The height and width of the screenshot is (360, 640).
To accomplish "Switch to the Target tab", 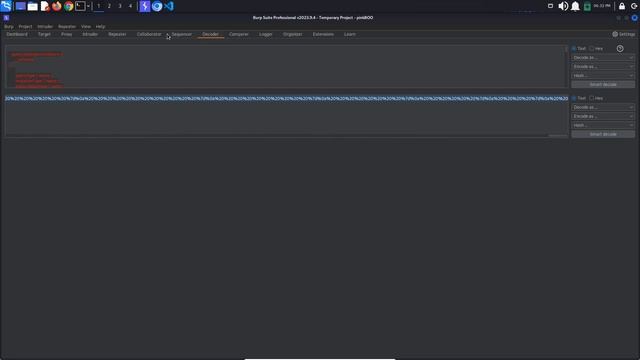I will click(44, 34).
